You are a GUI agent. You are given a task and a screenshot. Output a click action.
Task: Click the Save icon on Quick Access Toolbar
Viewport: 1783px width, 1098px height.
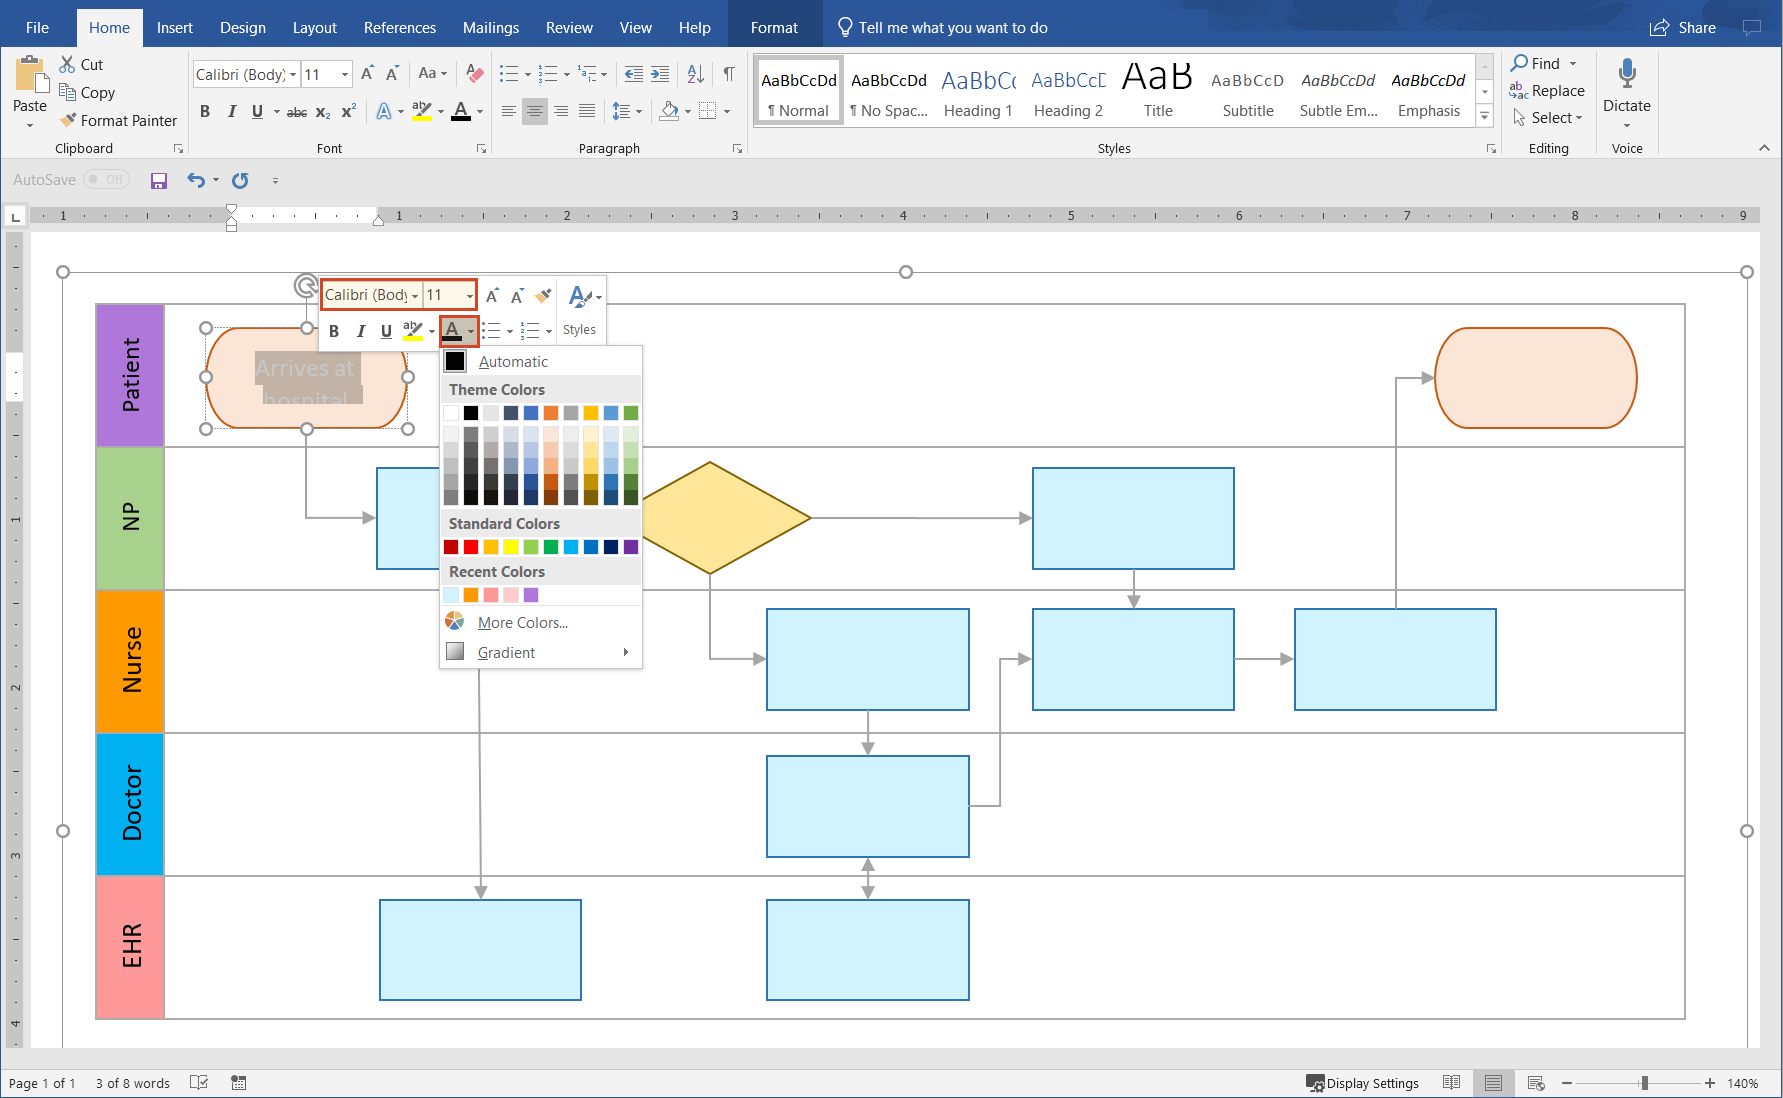[x=159, y=180]
